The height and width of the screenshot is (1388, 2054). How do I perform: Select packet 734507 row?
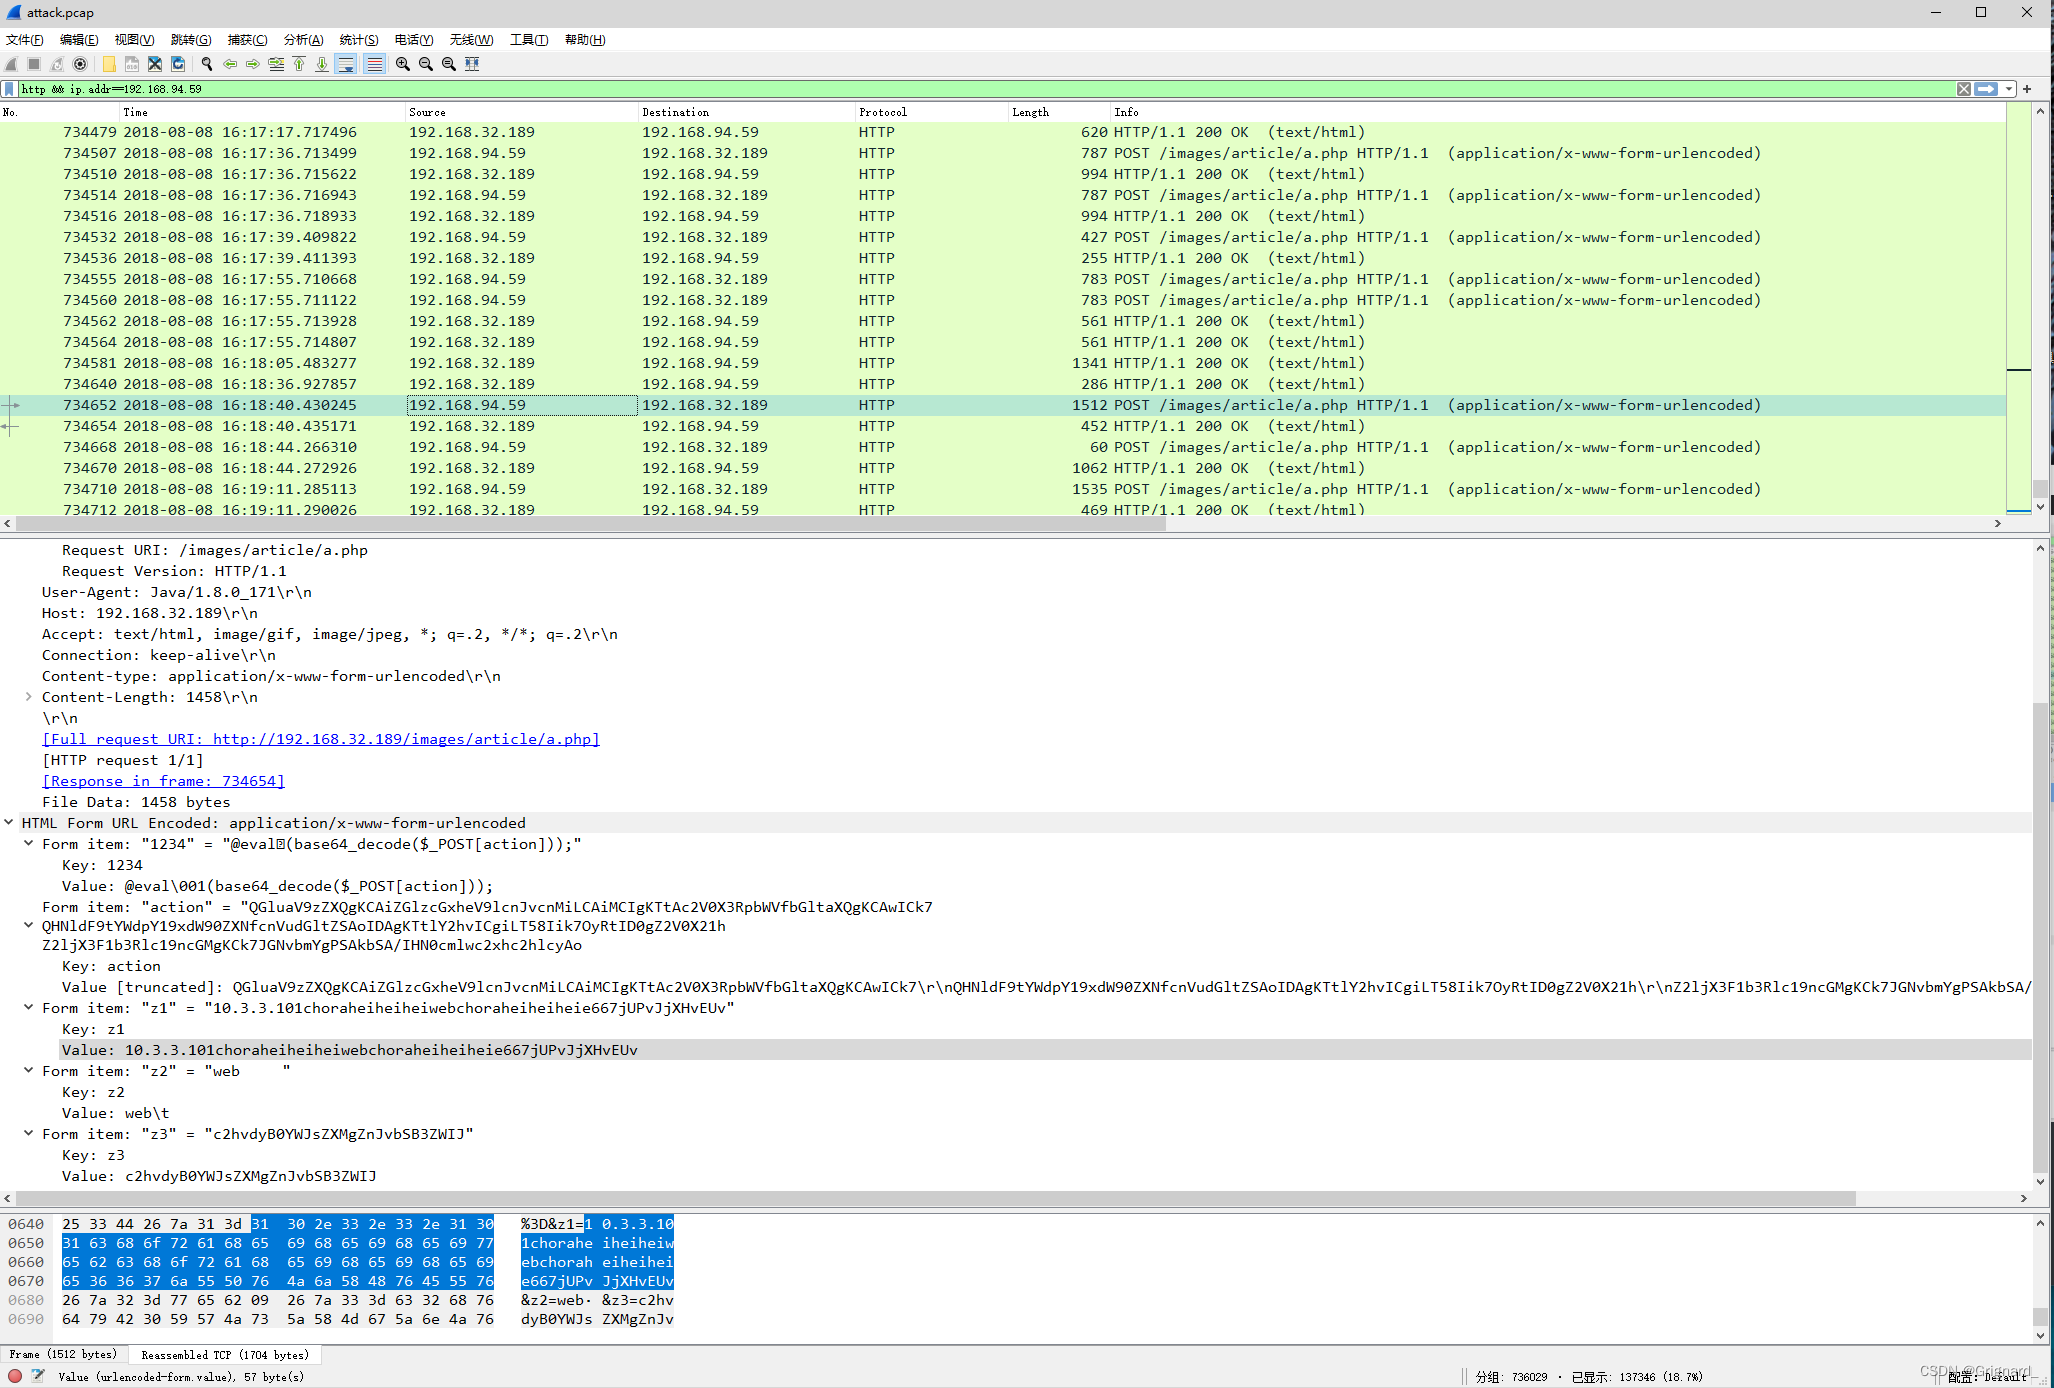click(x=1002, y=153)
